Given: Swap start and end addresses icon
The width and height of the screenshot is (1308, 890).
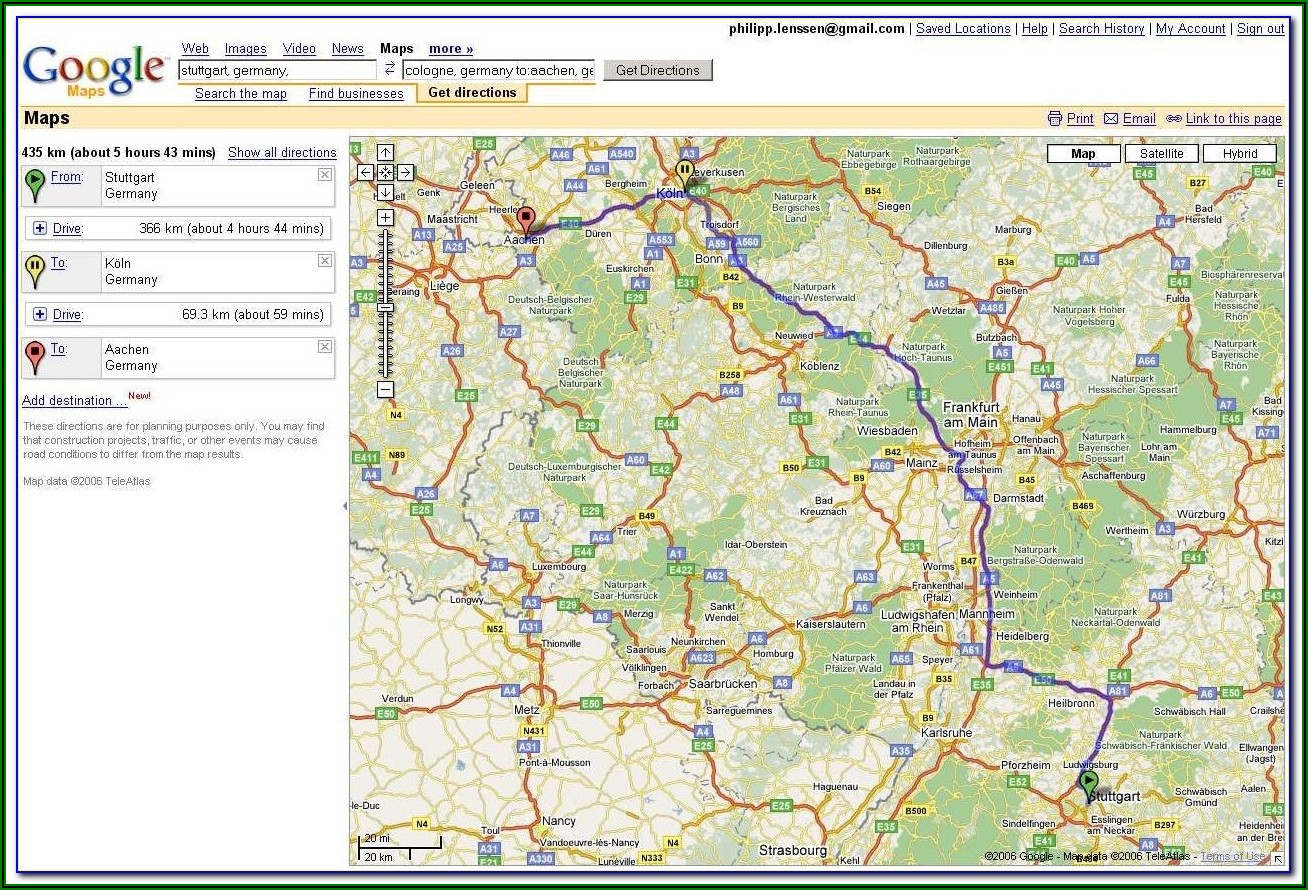Looking at the screenshot, I should [x=390, y=70].
